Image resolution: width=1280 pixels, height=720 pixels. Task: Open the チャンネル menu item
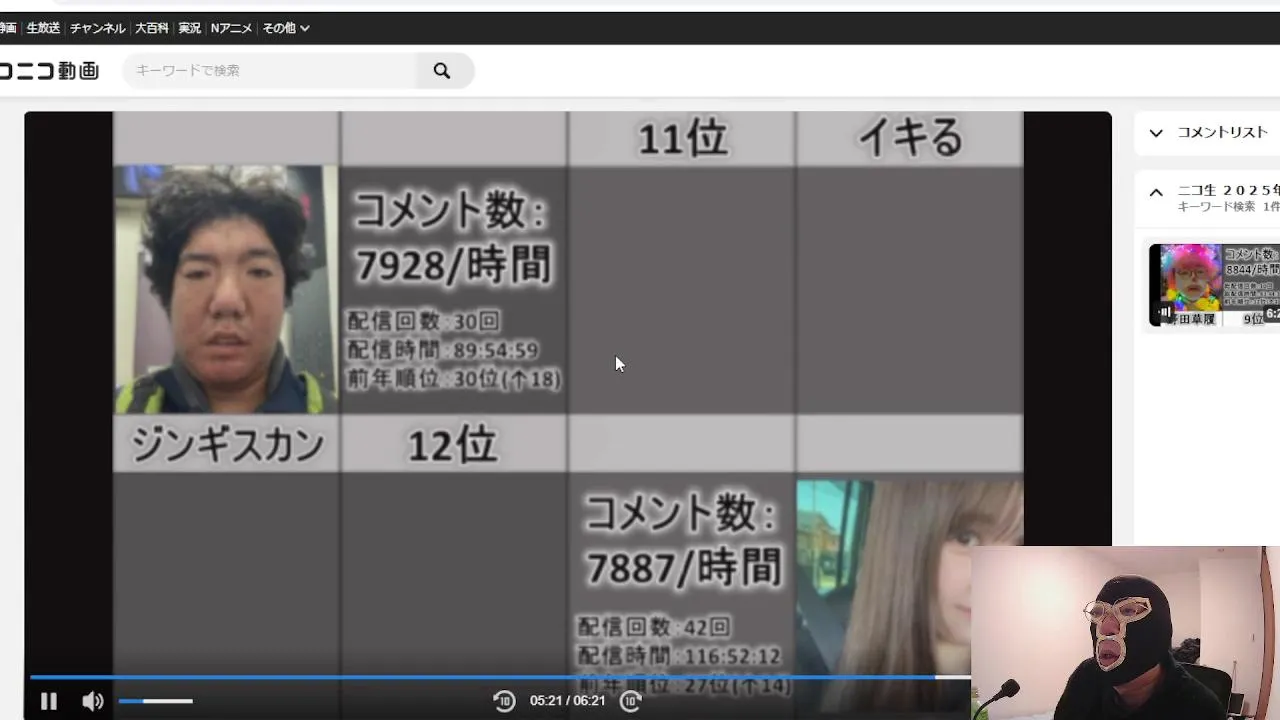(97, 28)
